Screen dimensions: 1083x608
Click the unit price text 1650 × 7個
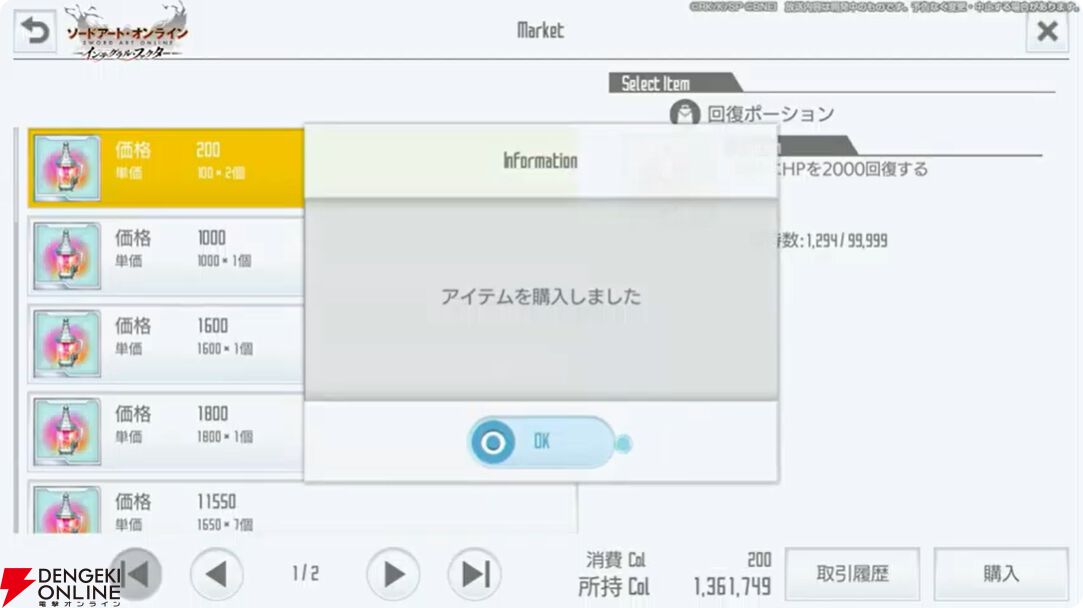coord(224,524)
